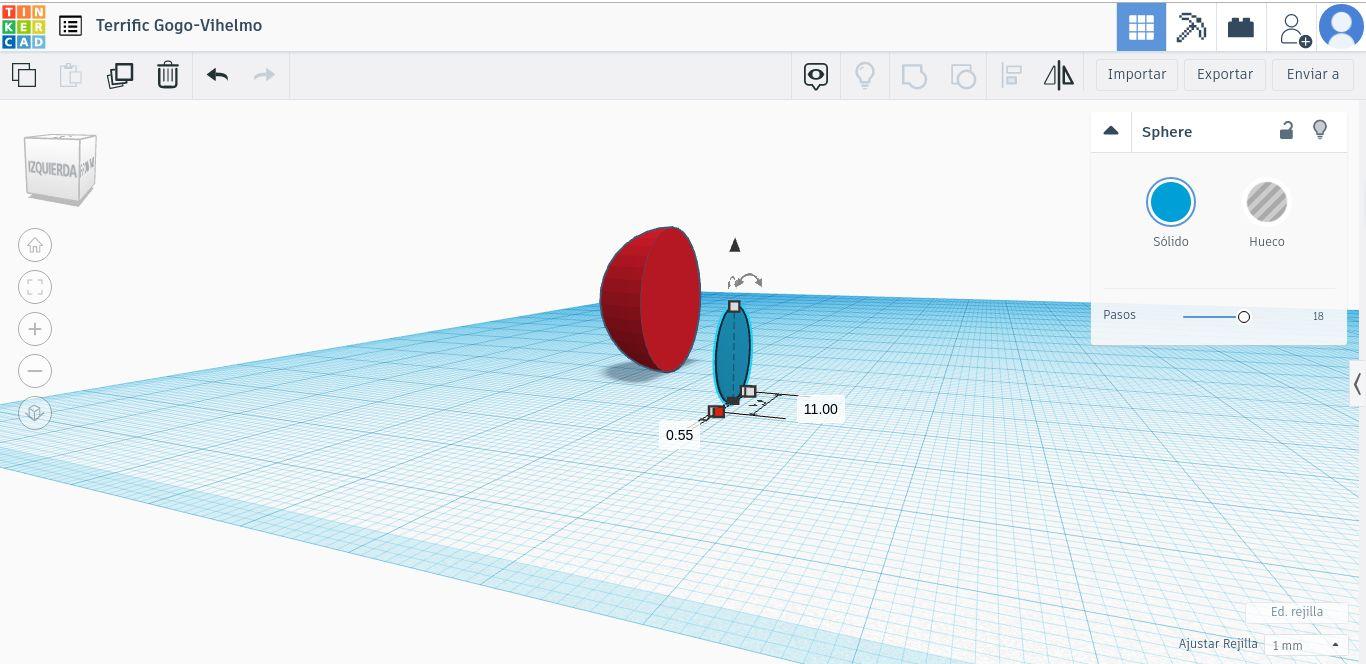Click the 11.00 dimension value
This screenshot has height=664, width=1366.
(820, 409)
